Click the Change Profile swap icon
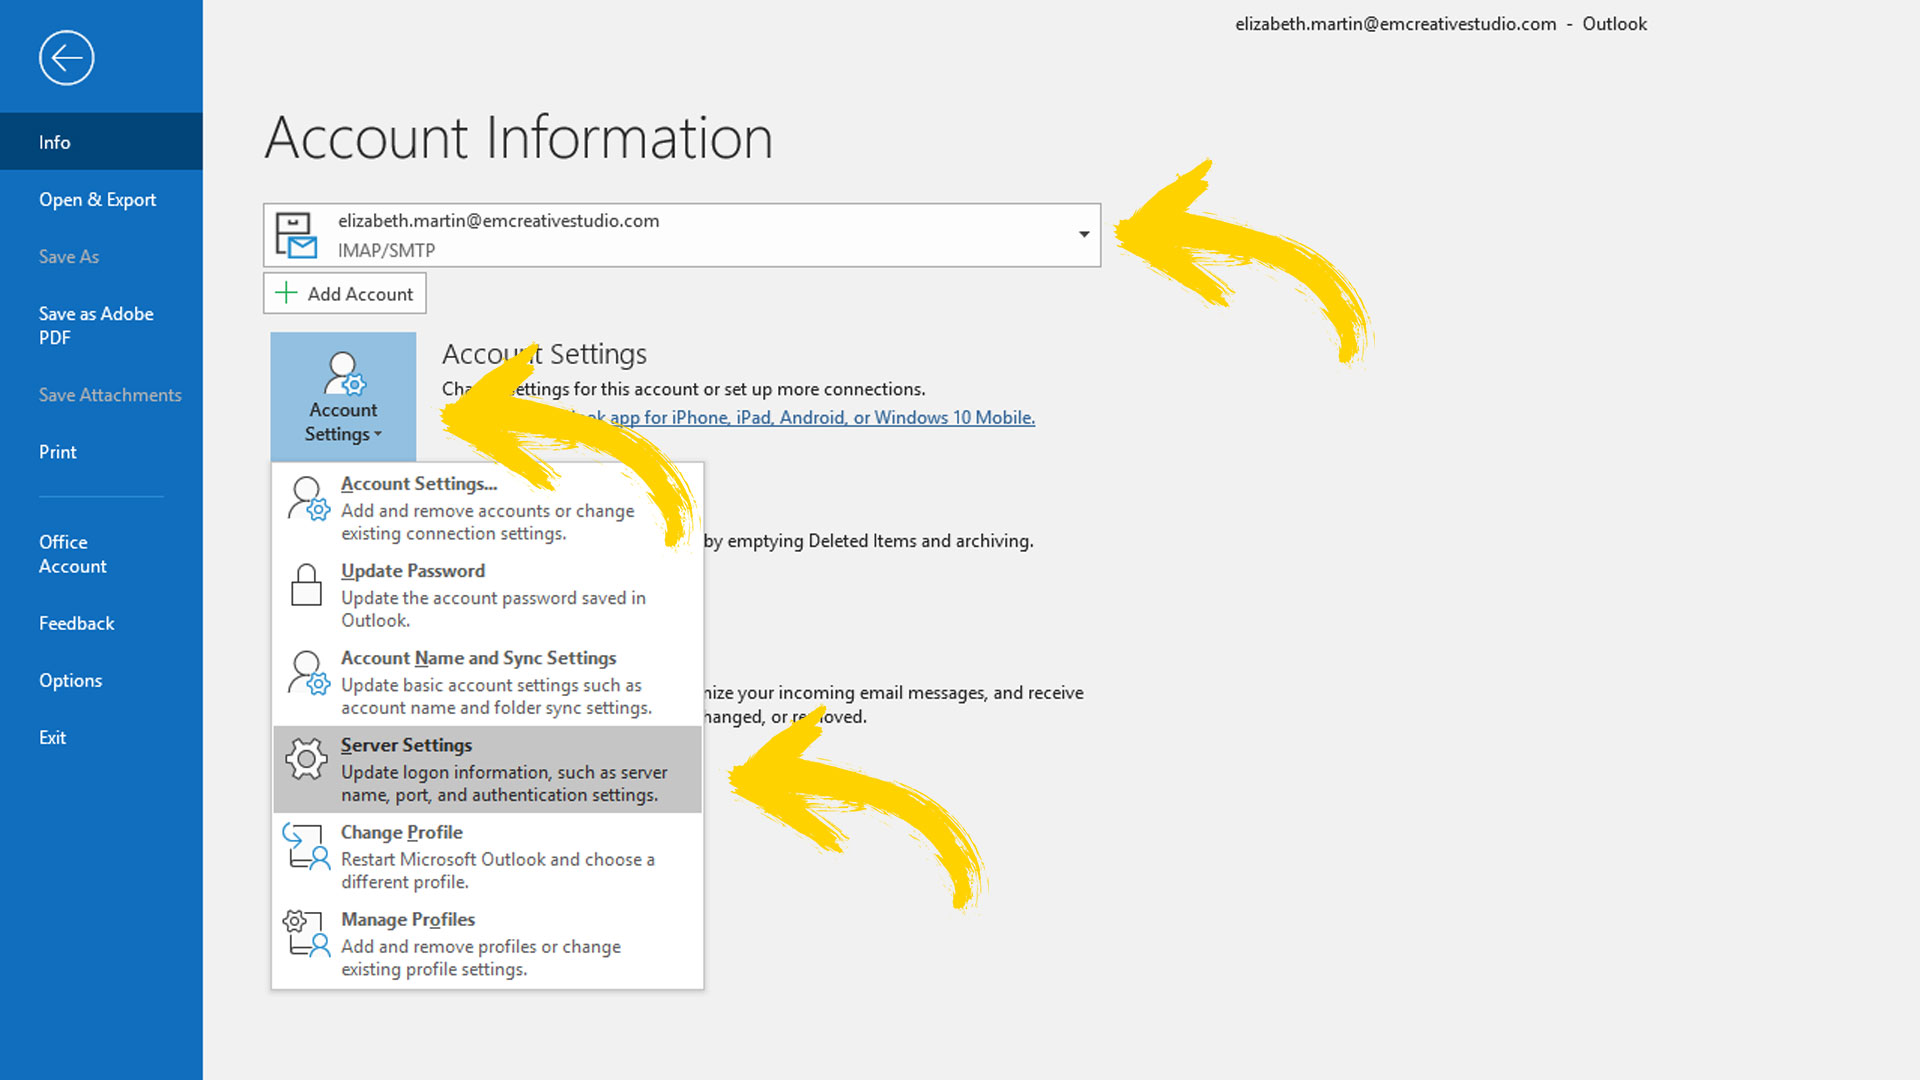 pos(306,846)
